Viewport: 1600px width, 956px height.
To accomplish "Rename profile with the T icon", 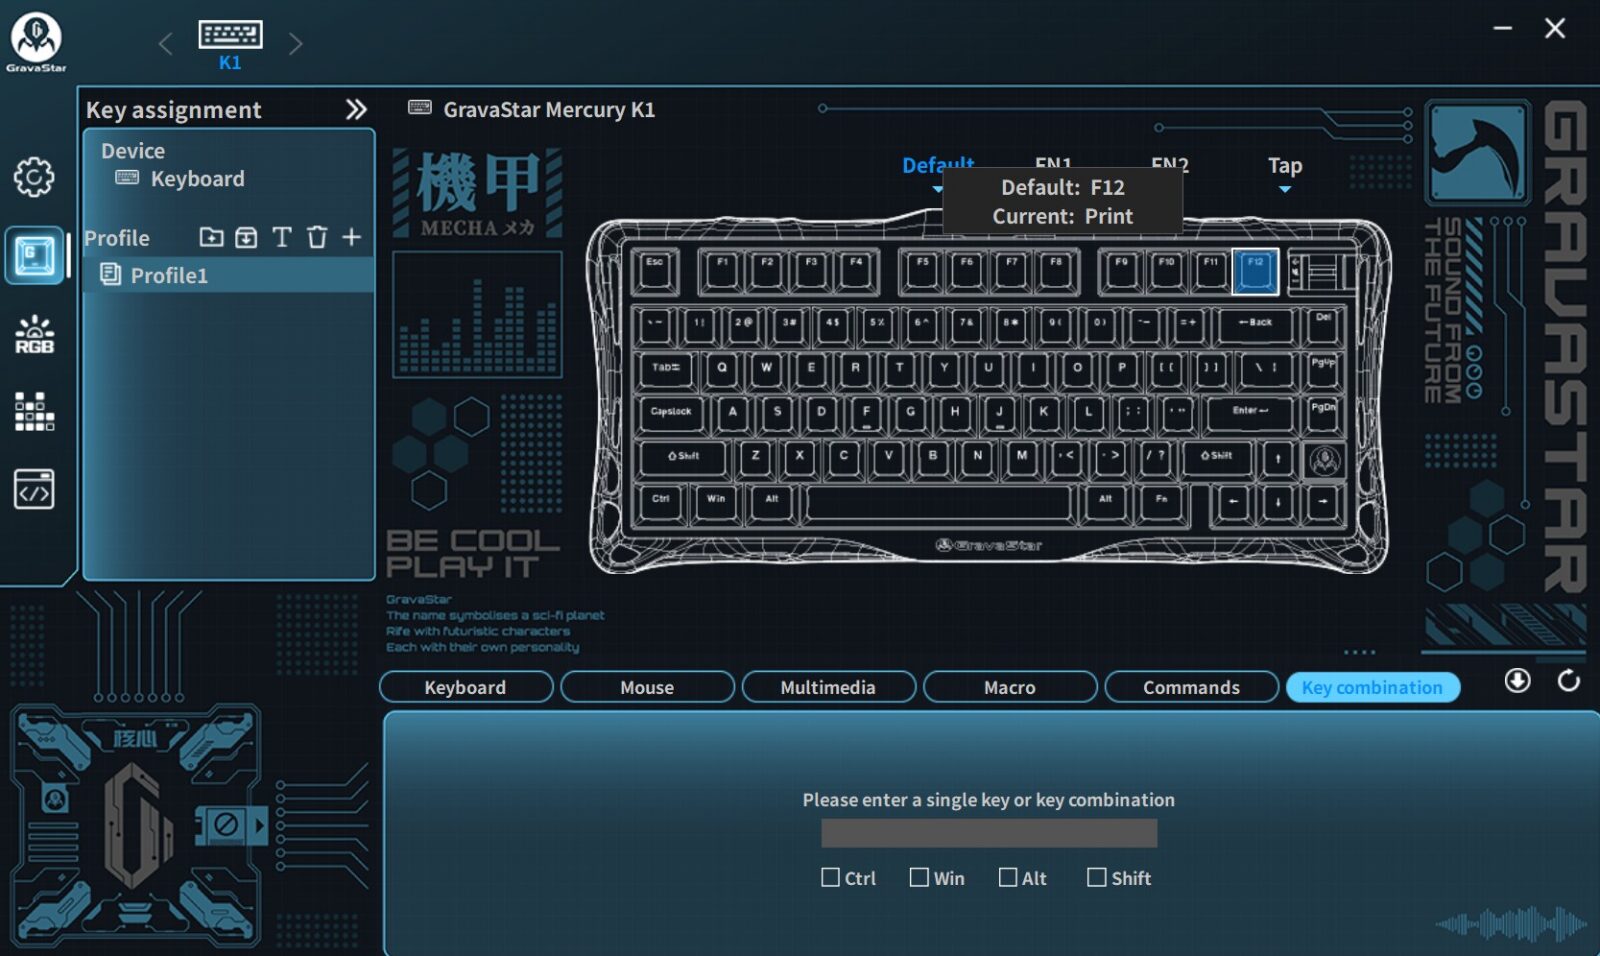I will (282, 237).
